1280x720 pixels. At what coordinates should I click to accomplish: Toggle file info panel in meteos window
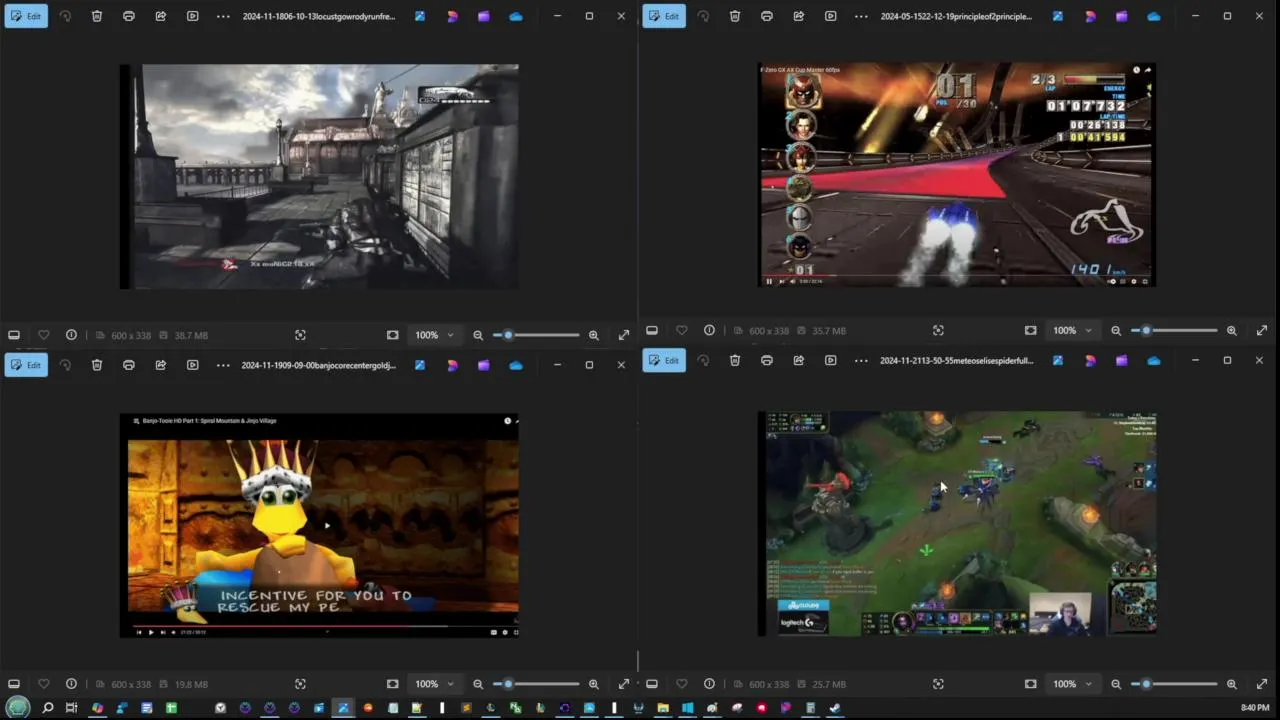pyautogui.click(x=709, y=684)
